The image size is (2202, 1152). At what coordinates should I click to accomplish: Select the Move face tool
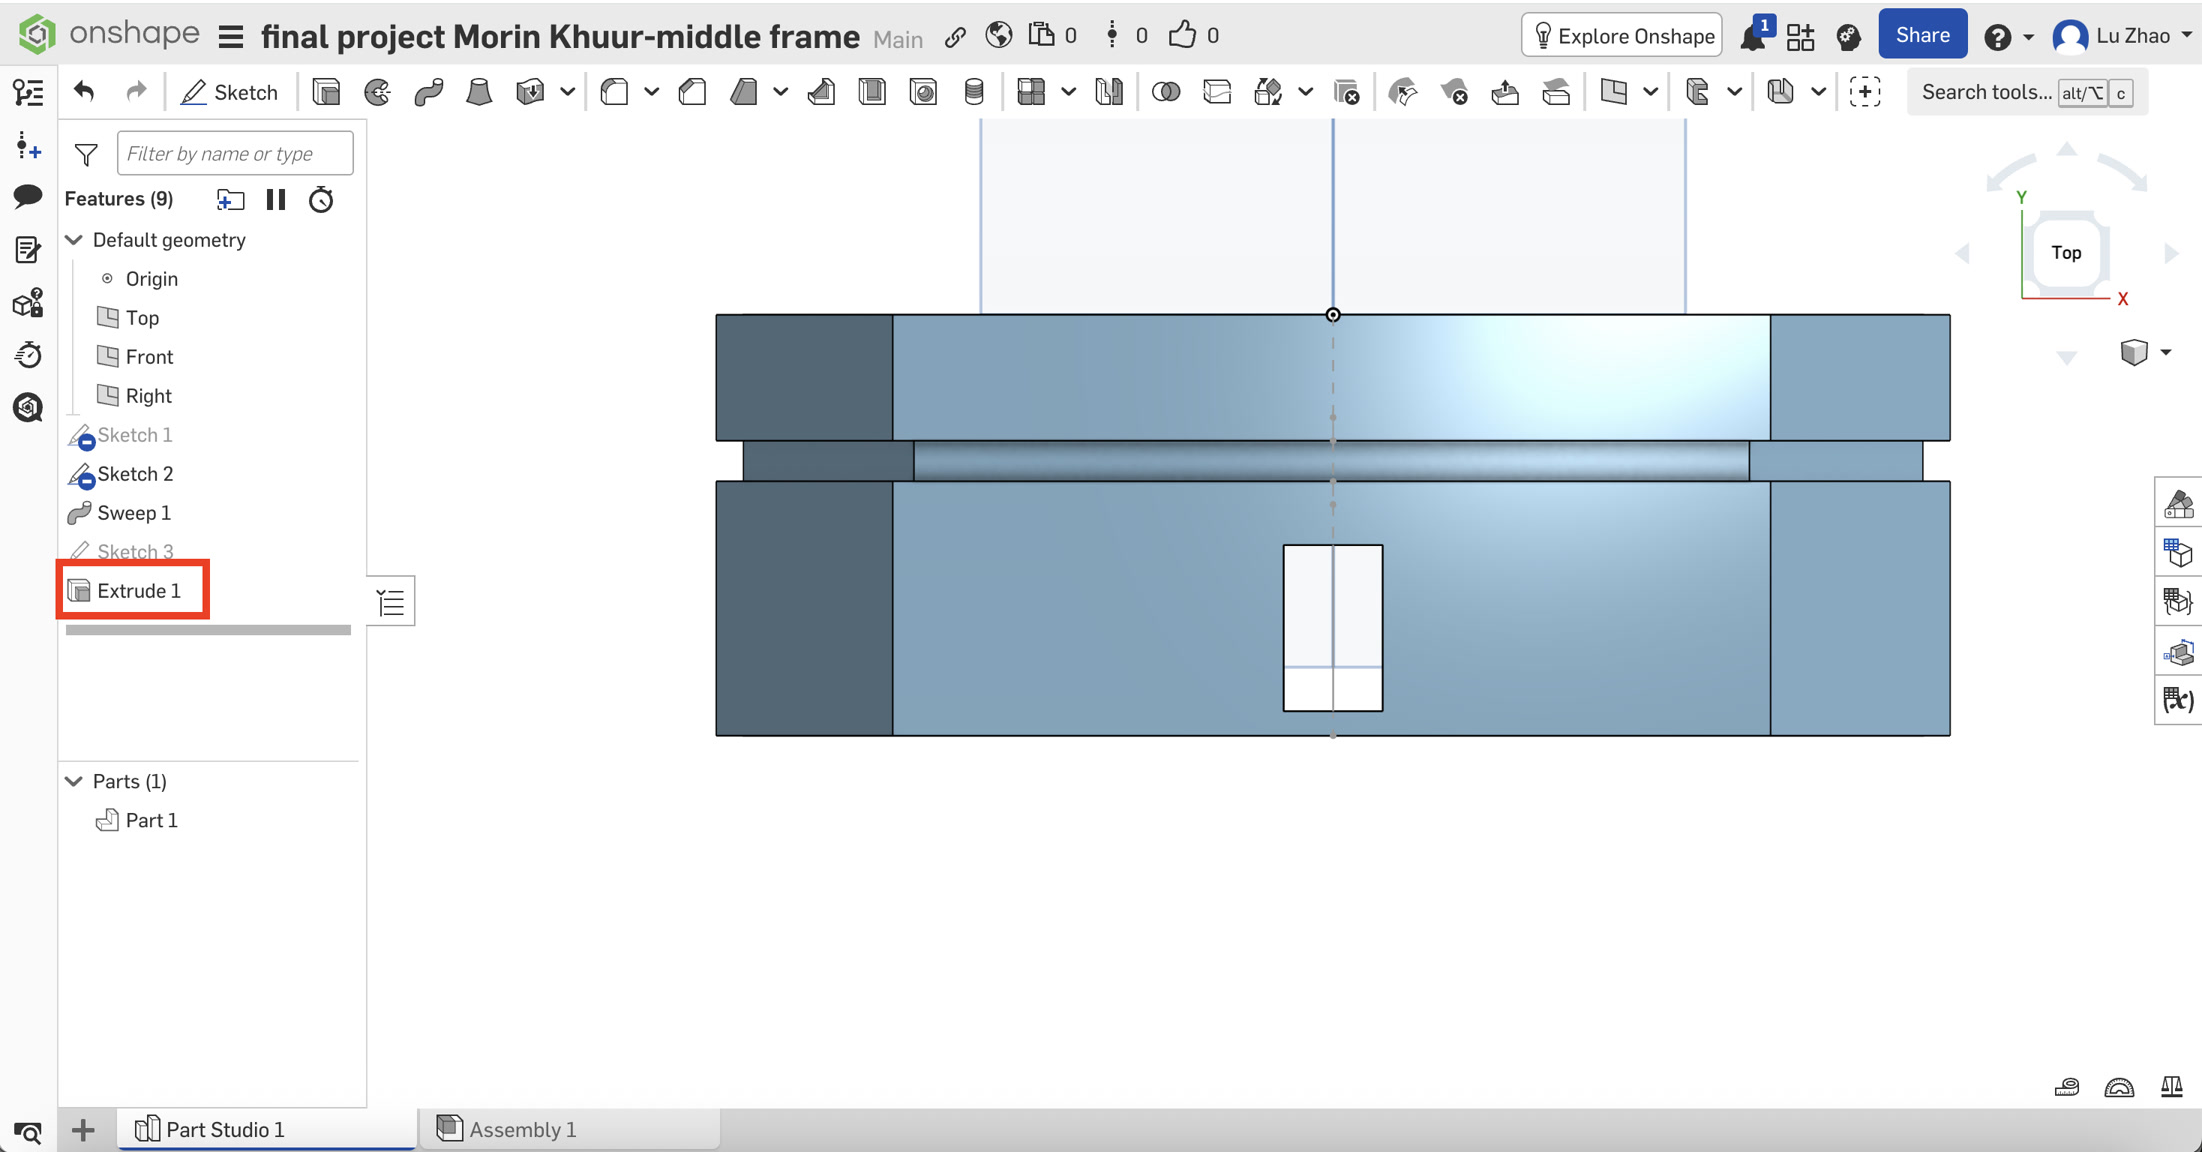click(1505, 92)
